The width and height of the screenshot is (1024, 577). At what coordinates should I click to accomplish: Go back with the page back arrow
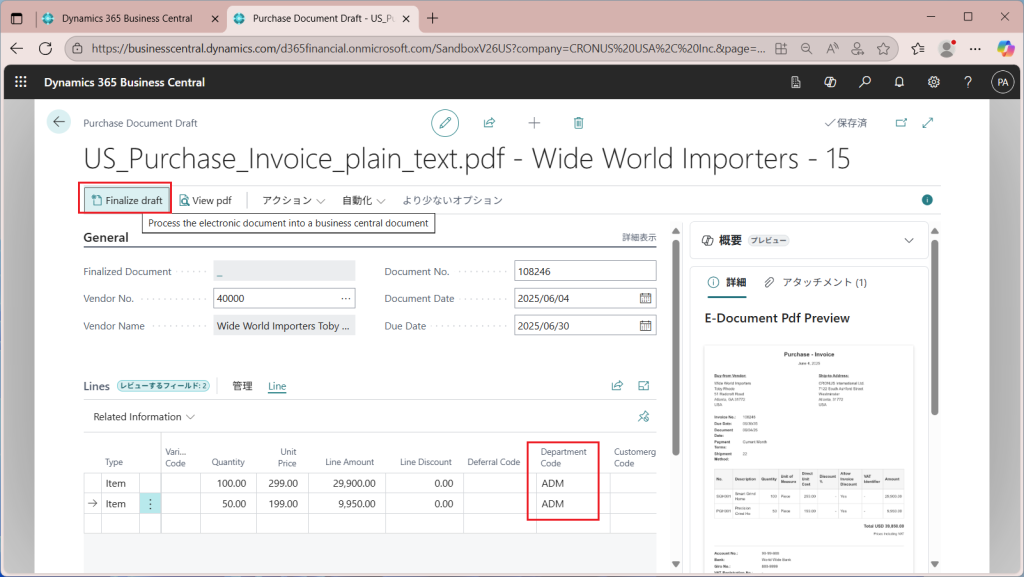pyautogui.click(x=59, y=122)
